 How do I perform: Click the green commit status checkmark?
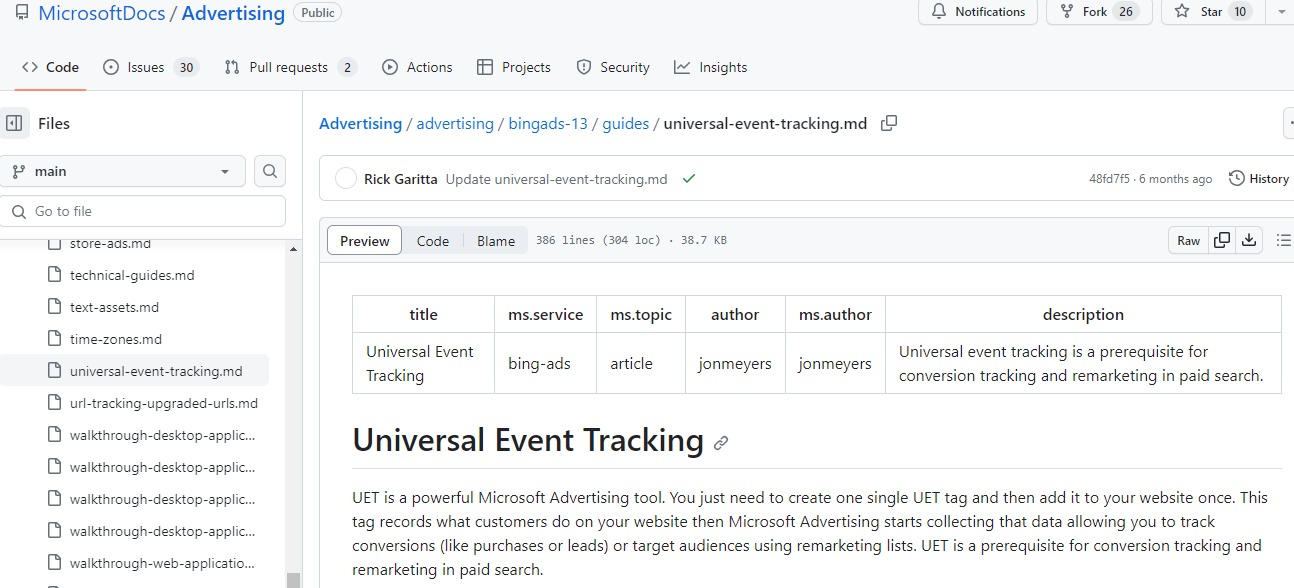pos(688,179)
